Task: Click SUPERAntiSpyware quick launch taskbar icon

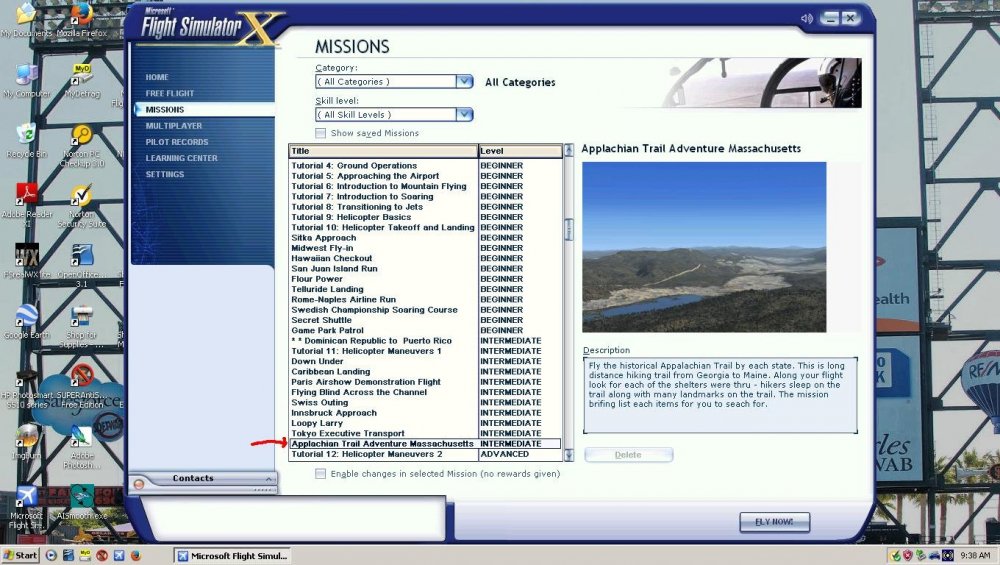Action: pyautogui.click(x=101, y=555)
